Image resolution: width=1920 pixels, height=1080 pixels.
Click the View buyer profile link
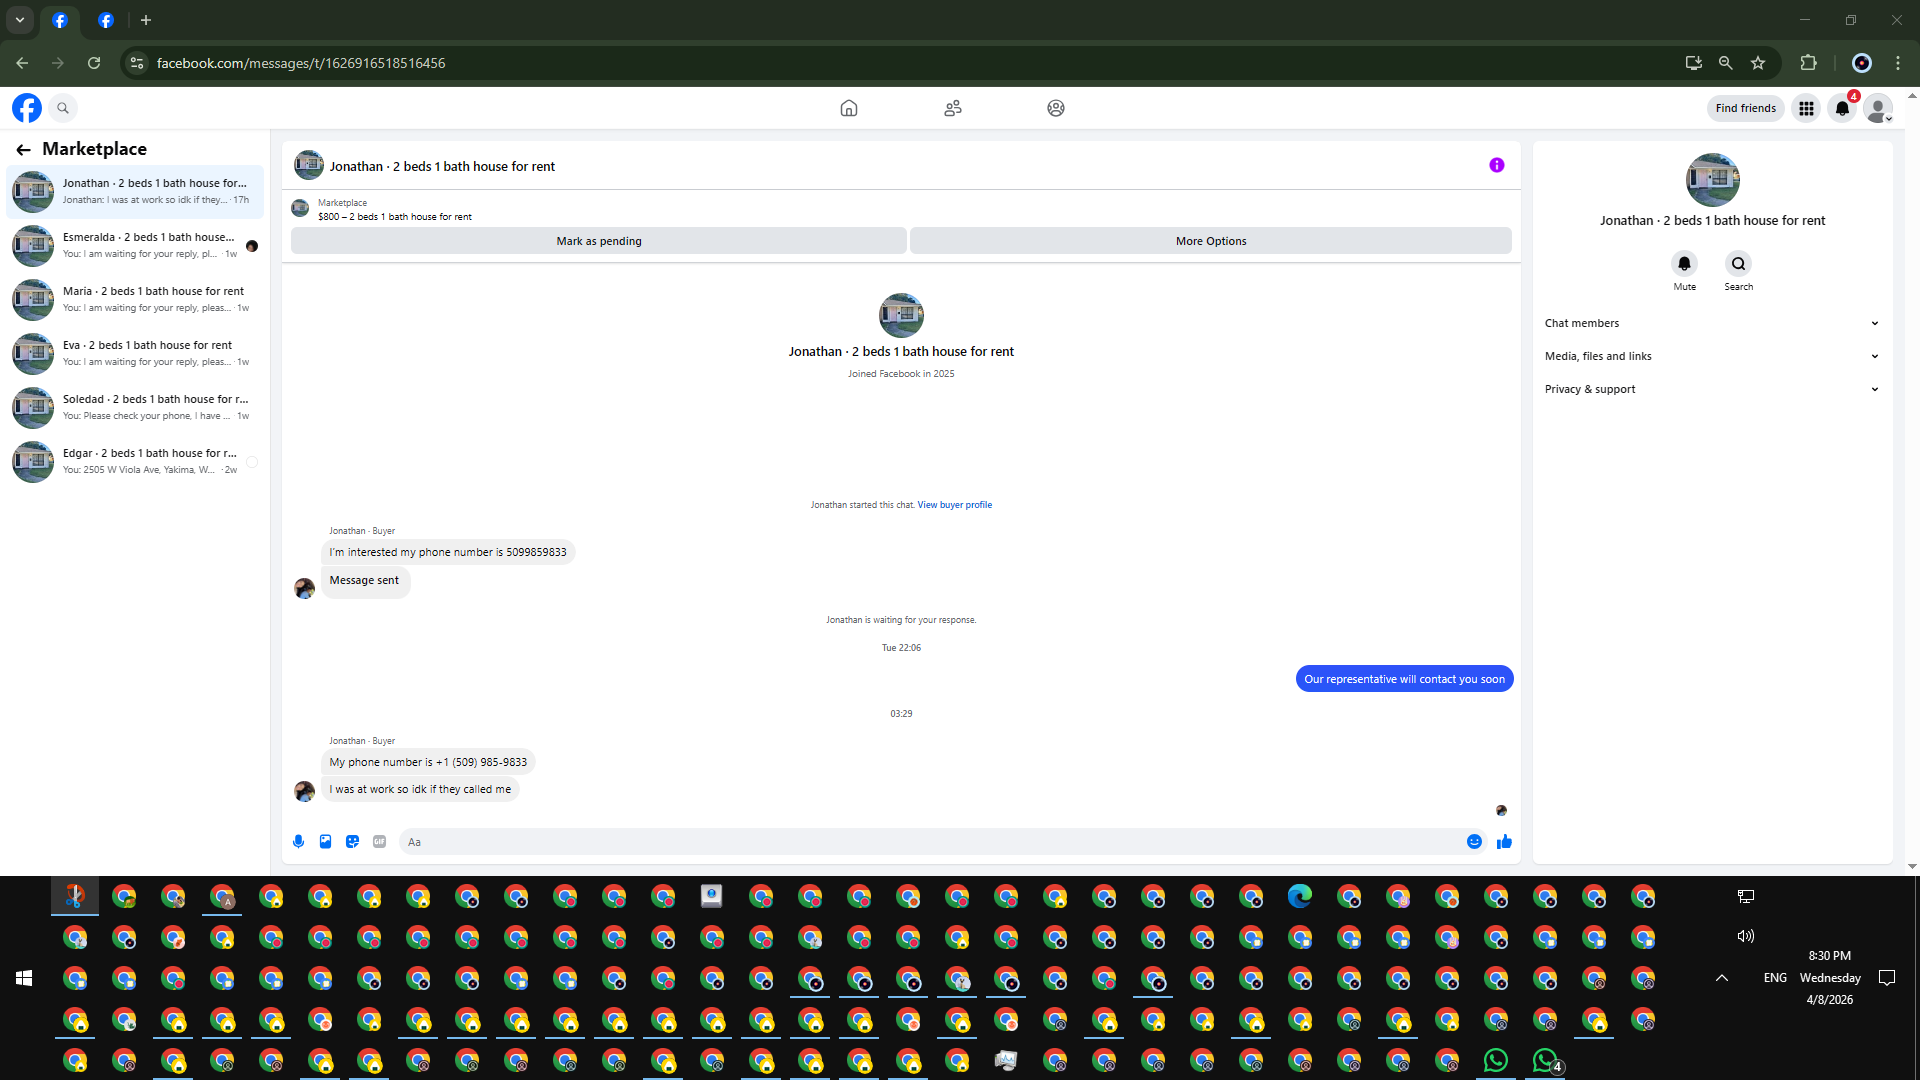[x=954, y=505]
